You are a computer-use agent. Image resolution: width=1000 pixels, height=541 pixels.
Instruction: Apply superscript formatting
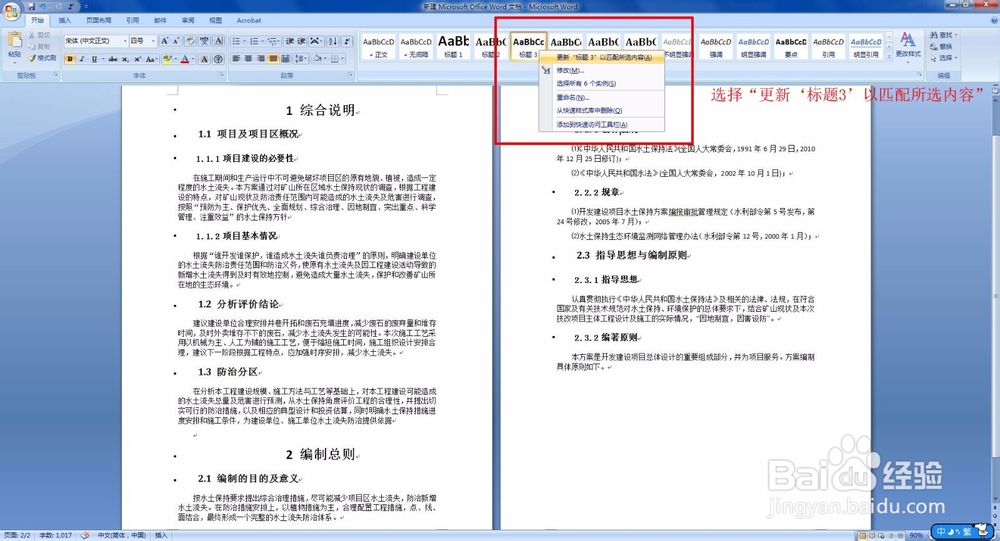click(137, 59)
